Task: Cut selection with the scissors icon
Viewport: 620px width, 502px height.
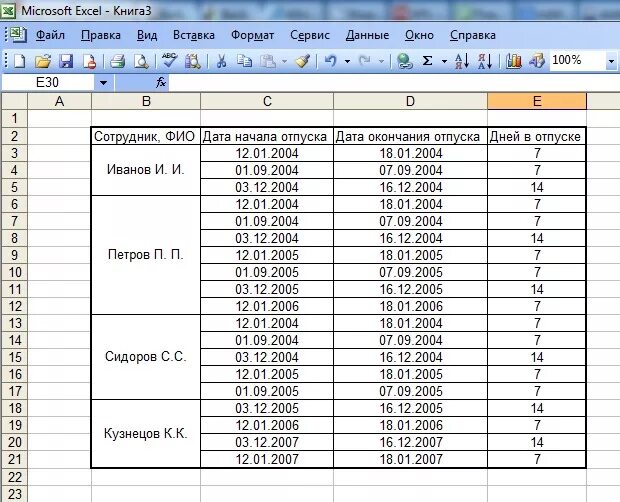Action: point(221,61)
